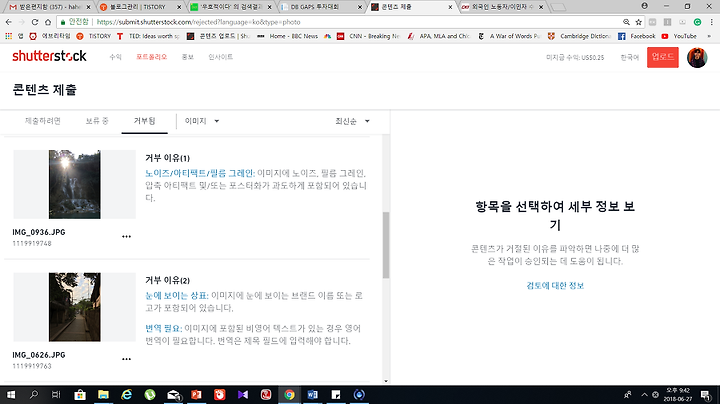Open the user profile avatar
The image size is (720, 404).
pos(697,58)
